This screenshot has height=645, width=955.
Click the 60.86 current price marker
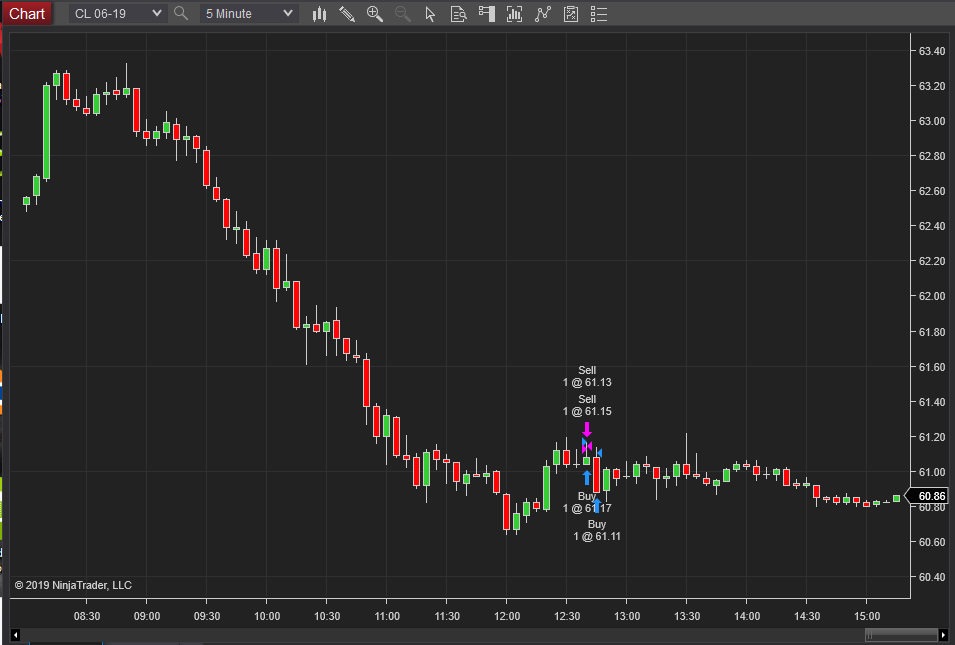coord(930,496)
